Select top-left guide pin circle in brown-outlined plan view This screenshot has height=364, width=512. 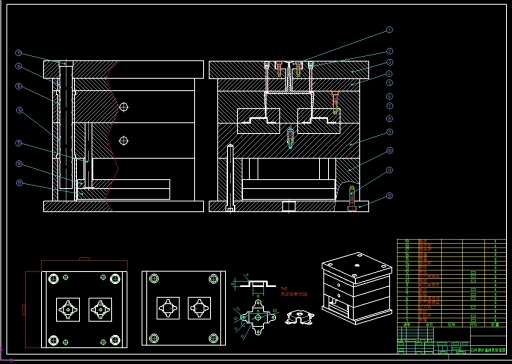coord(53,278)
